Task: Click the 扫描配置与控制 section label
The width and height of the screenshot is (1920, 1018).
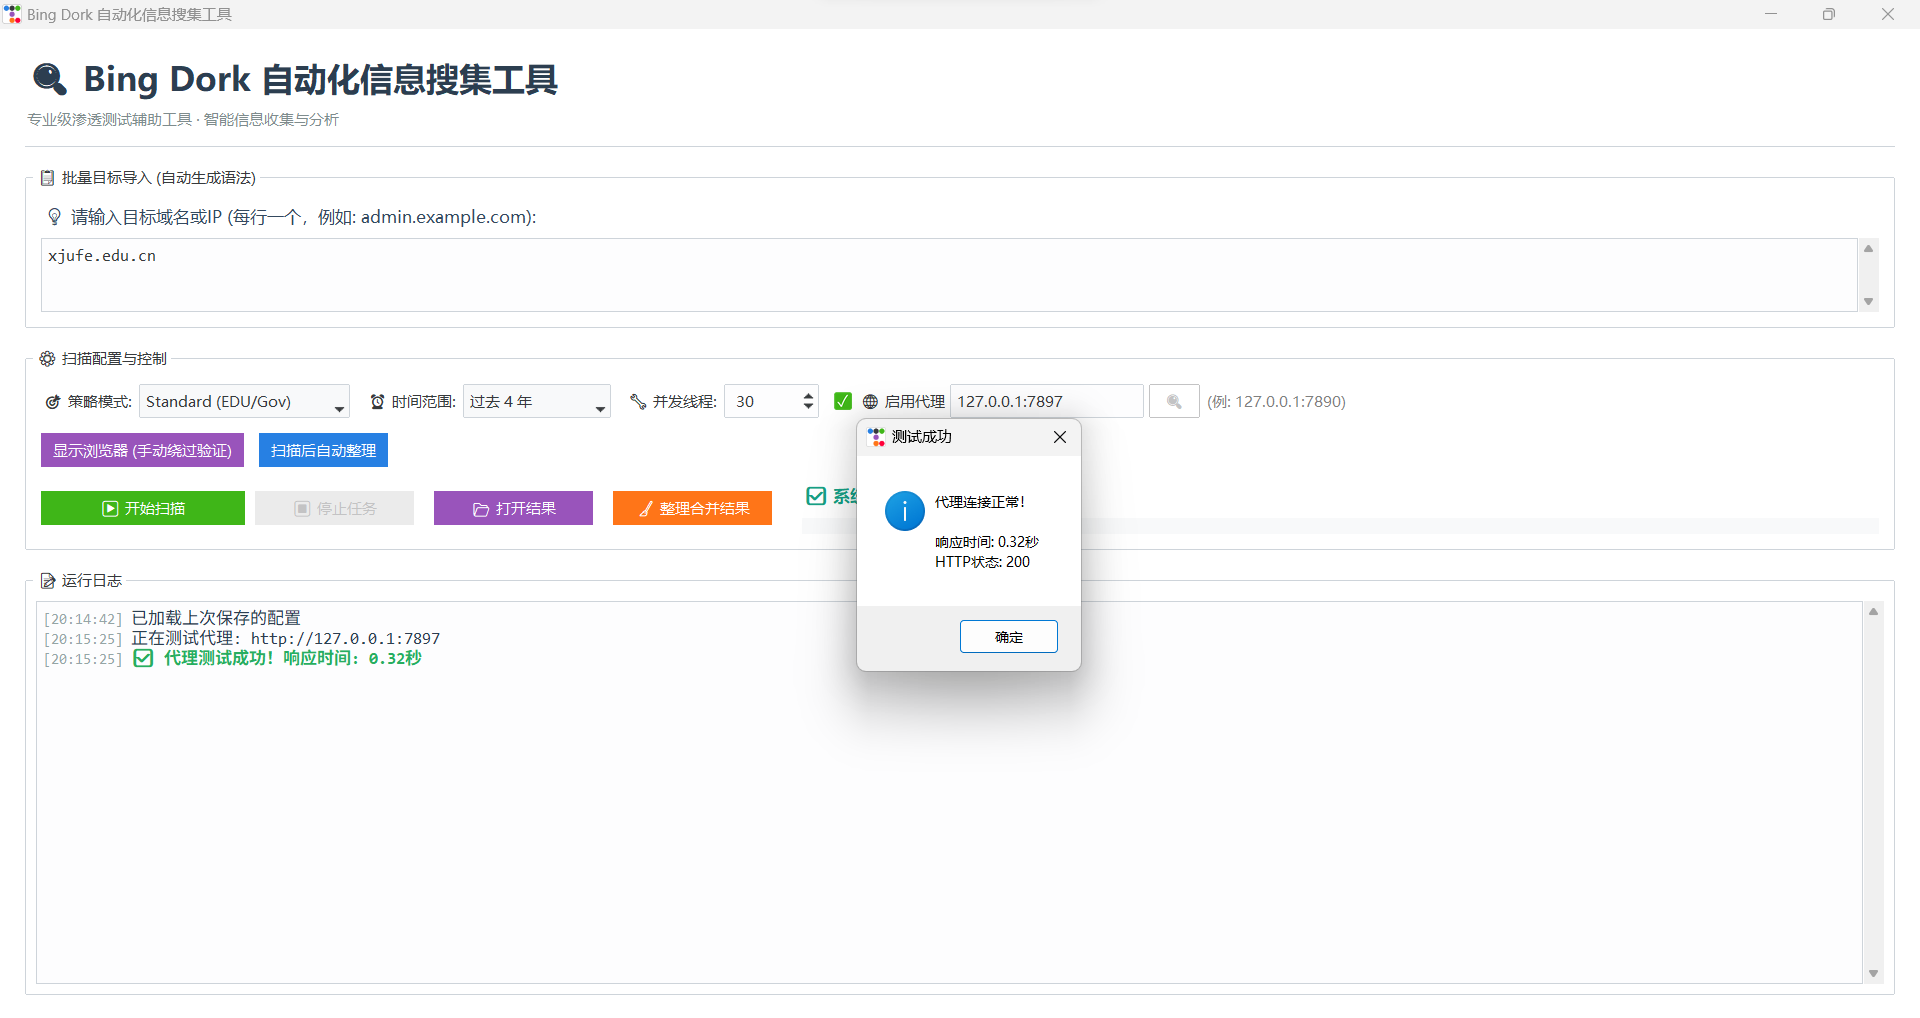Action: click(x=114, y=359)
